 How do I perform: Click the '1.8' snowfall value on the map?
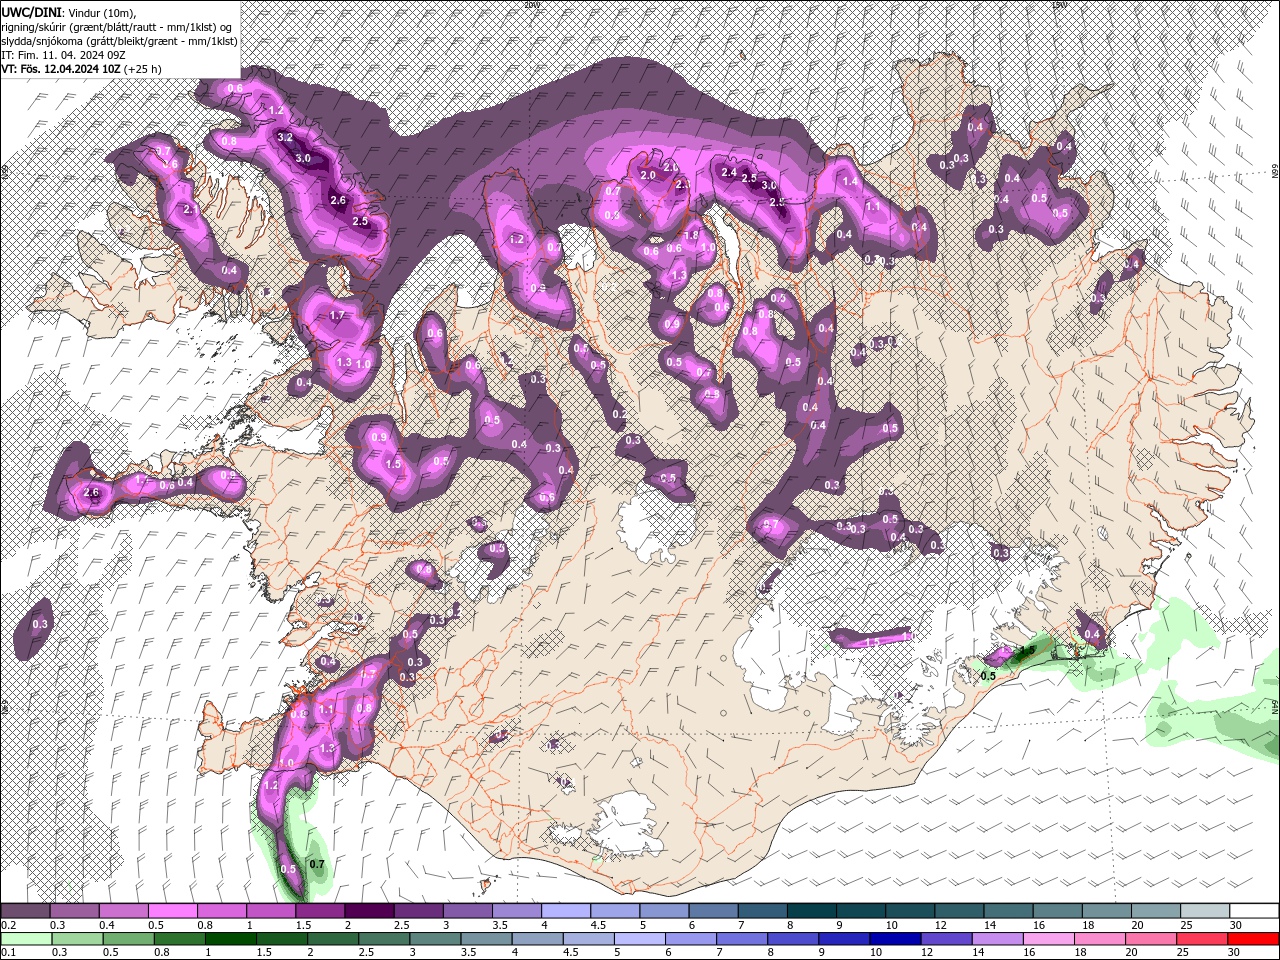click(691, 235)
